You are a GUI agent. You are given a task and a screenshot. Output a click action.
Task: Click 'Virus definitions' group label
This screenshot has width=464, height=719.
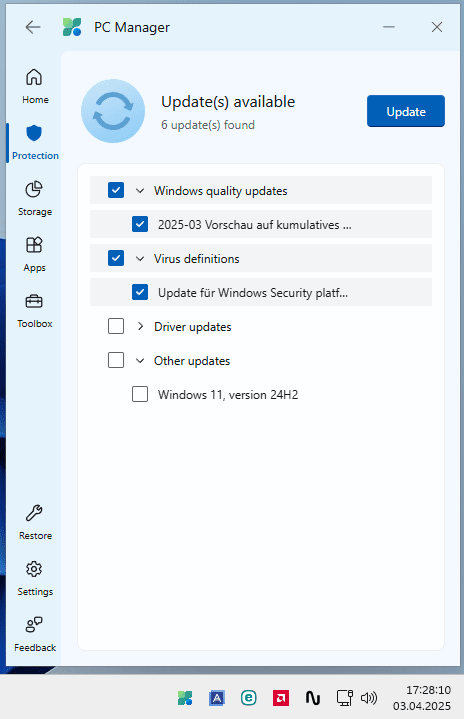pyautogui.click(x=197, y=259)
